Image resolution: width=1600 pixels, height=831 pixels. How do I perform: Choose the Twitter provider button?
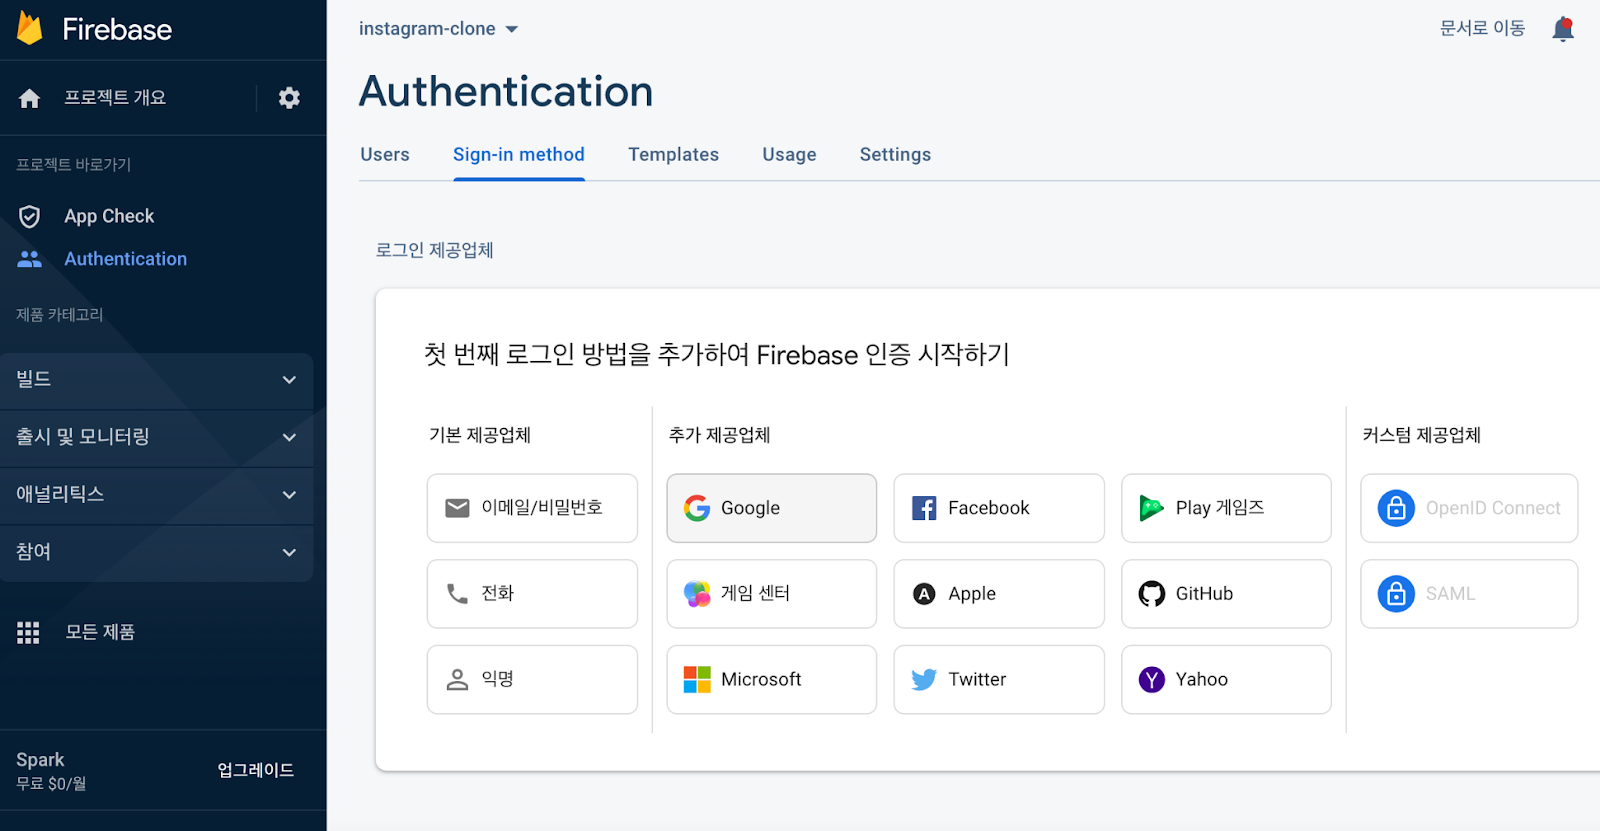(x=999, y=680)
